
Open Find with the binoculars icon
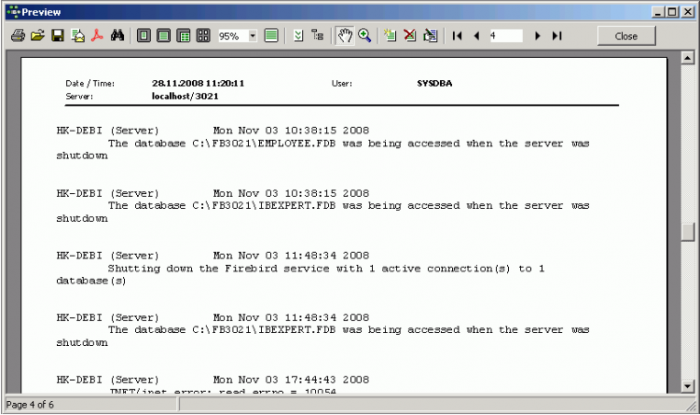[x=117, y=36]
